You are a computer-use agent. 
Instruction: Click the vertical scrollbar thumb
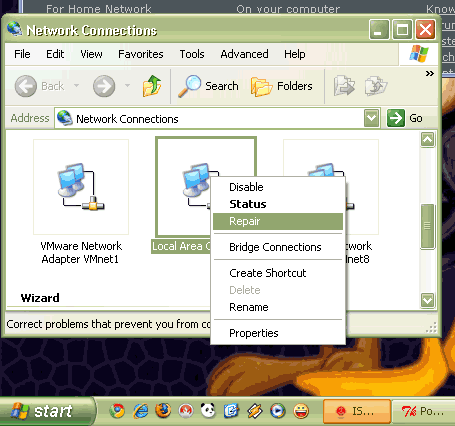point(428,226)
